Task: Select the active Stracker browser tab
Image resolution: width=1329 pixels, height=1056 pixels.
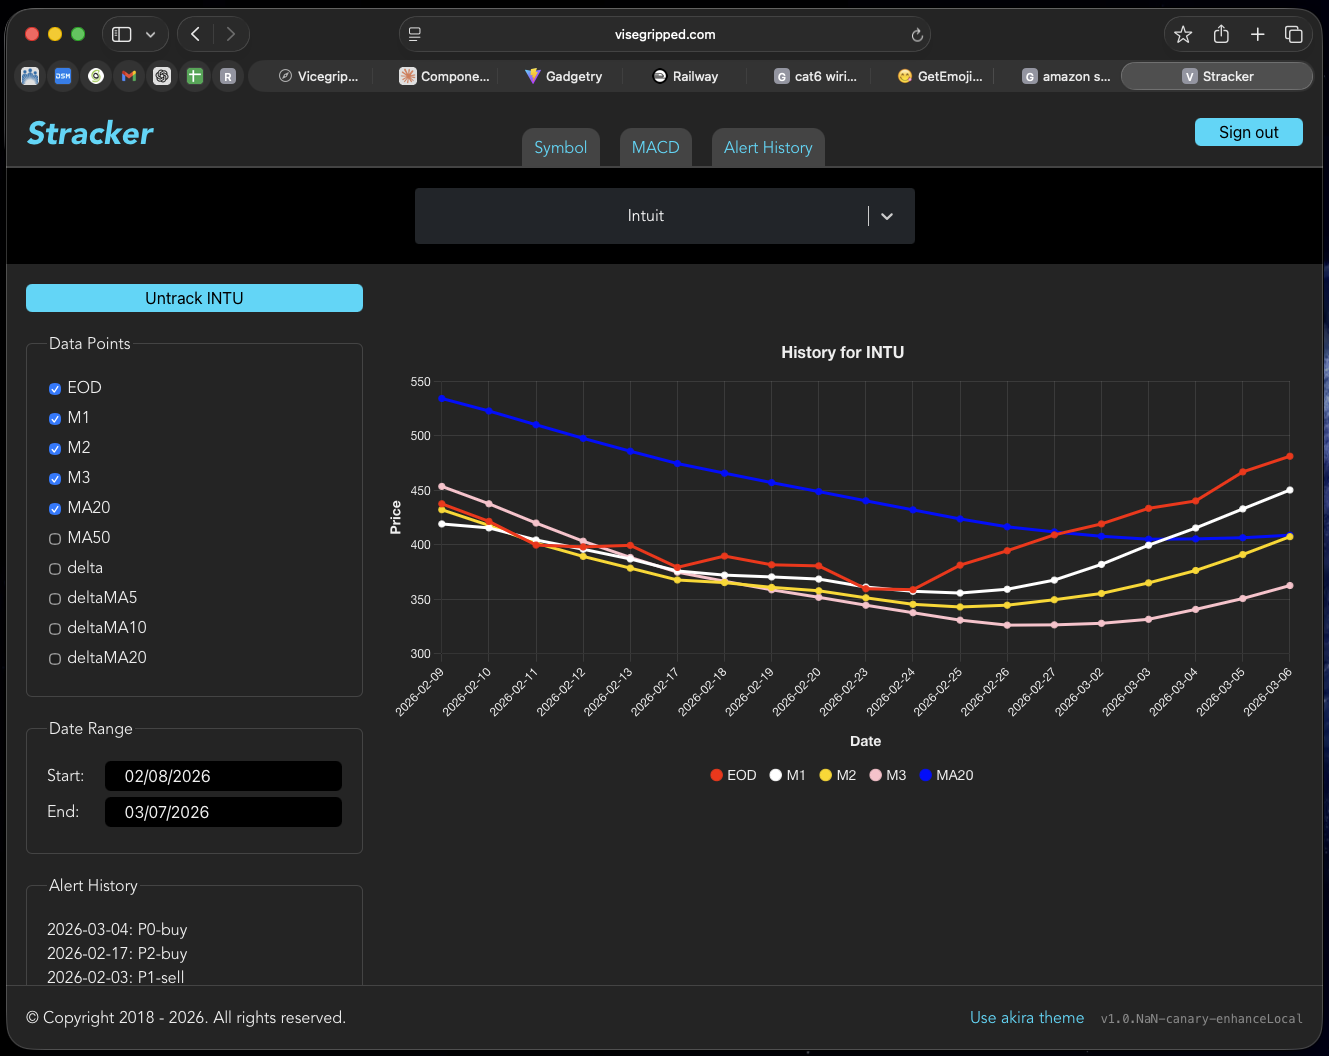Action: point(1217,76)
